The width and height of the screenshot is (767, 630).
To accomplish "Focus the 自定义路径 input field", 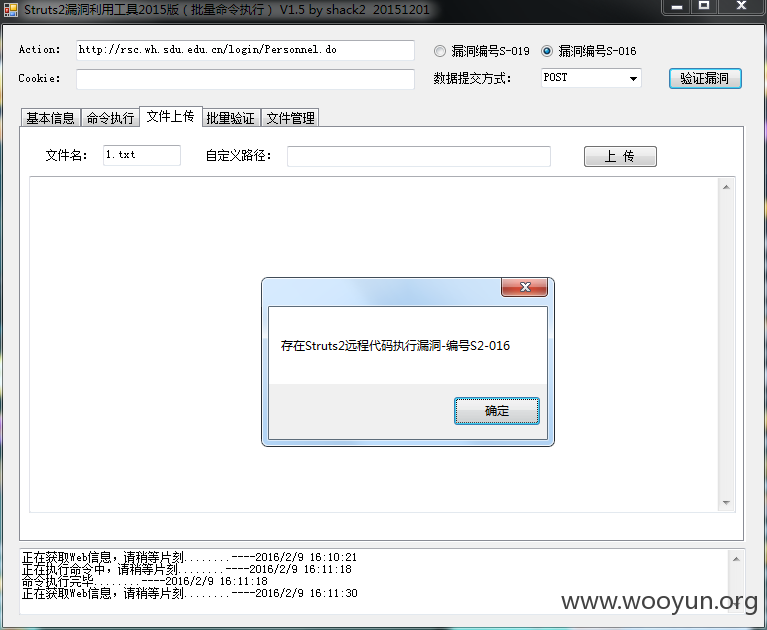I will pos(419,156).
